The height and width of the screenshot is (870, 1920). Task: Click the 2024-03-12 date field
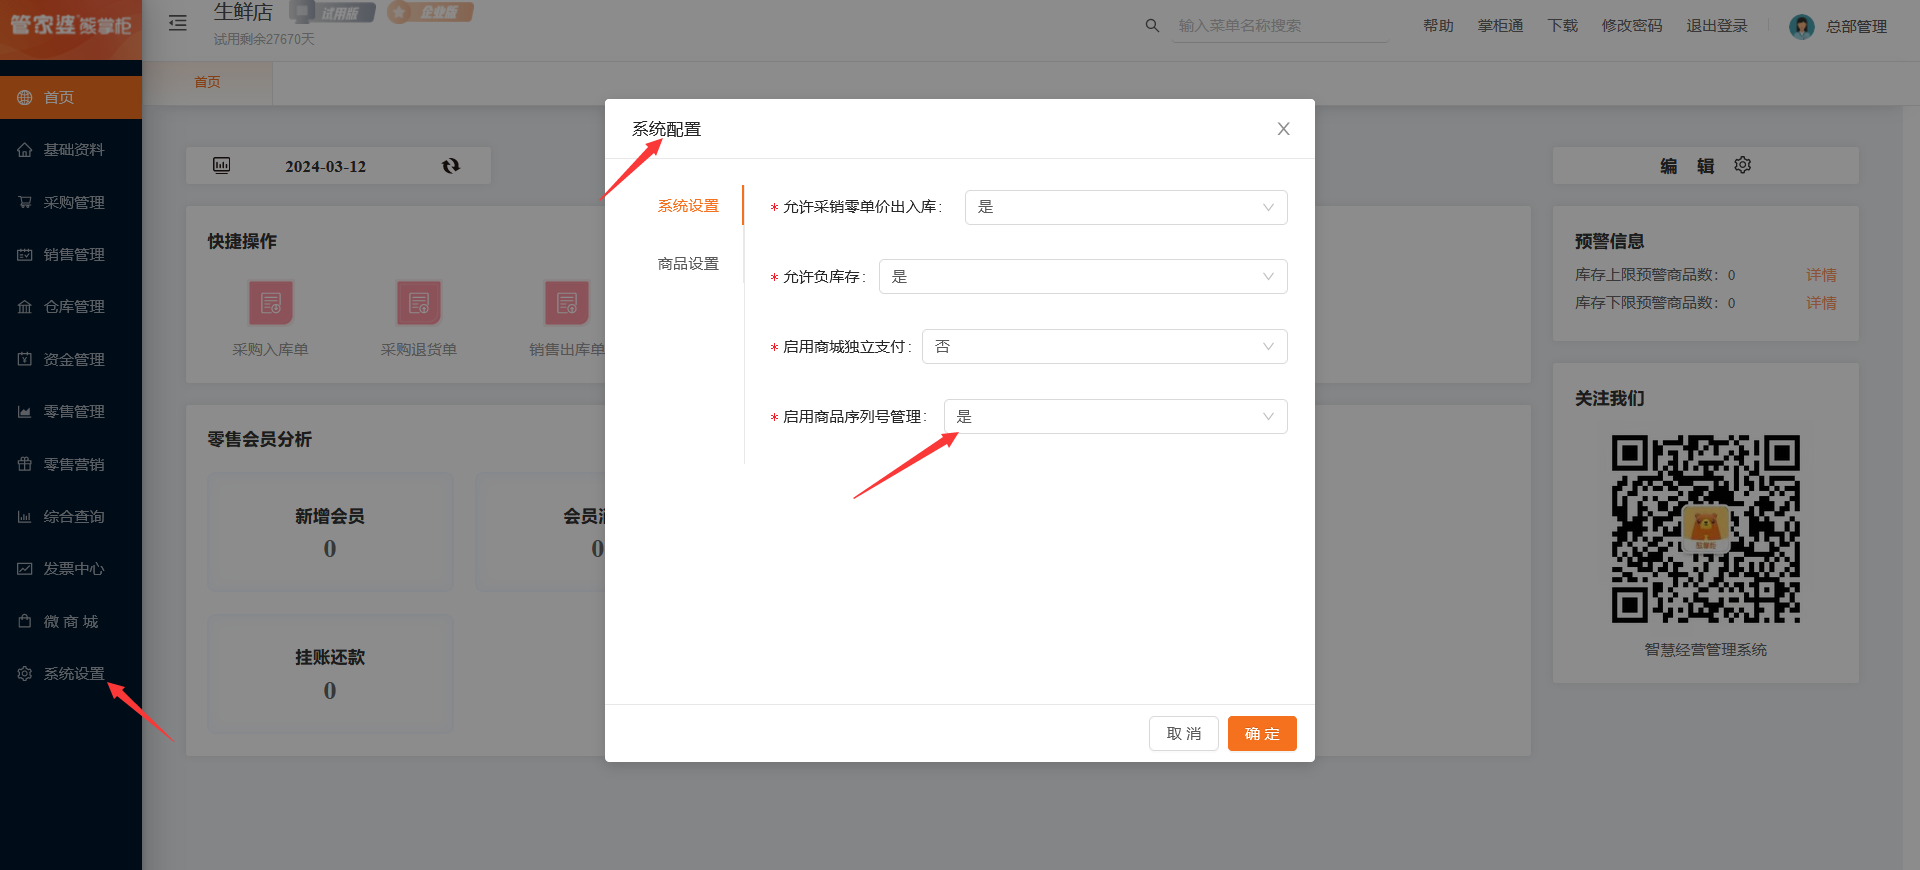click(x=326, y=167)
